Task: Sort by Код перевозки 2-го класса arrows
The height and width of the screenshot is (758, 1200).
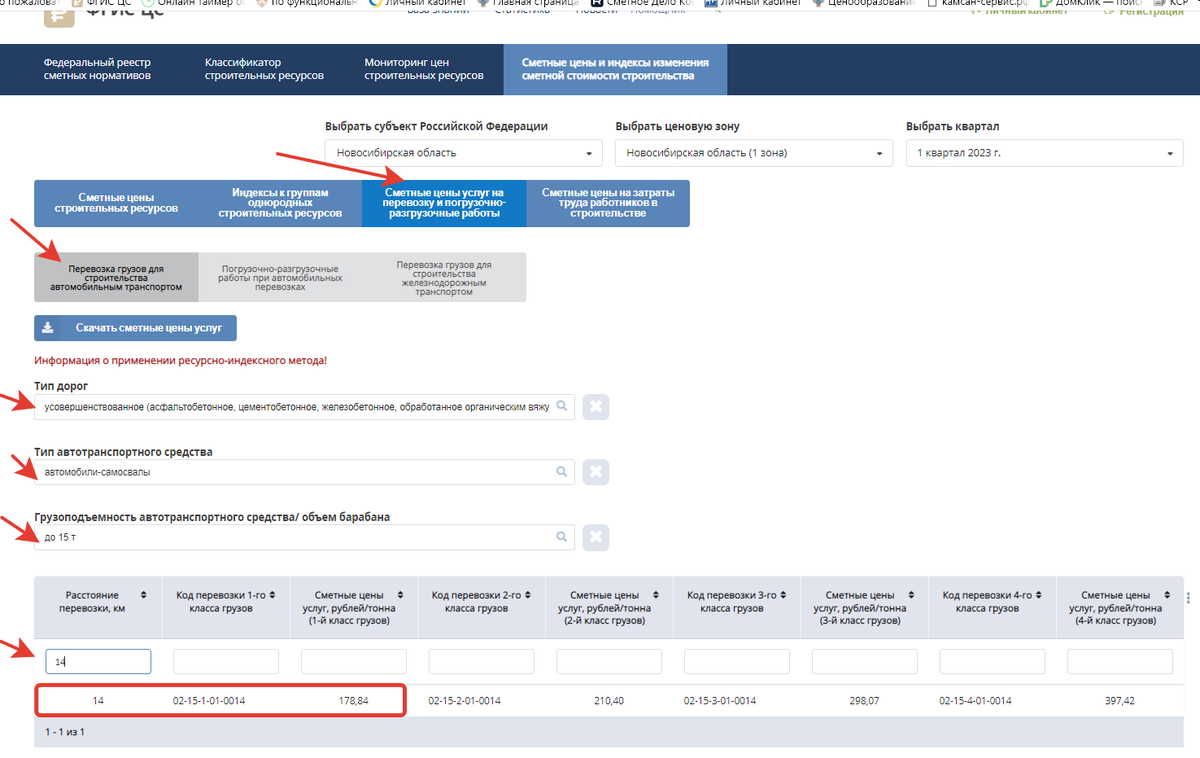Action: tap(527, 594)
